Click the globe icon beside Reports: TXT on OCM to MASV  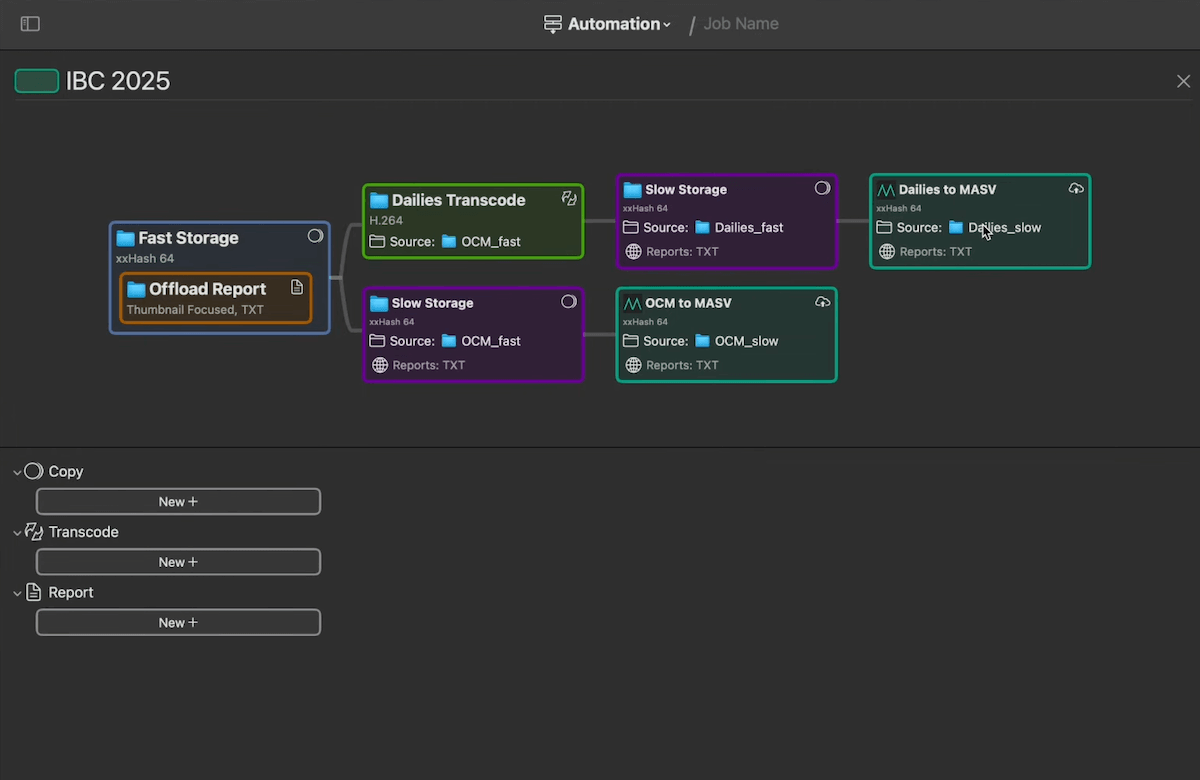coord(633,365)
